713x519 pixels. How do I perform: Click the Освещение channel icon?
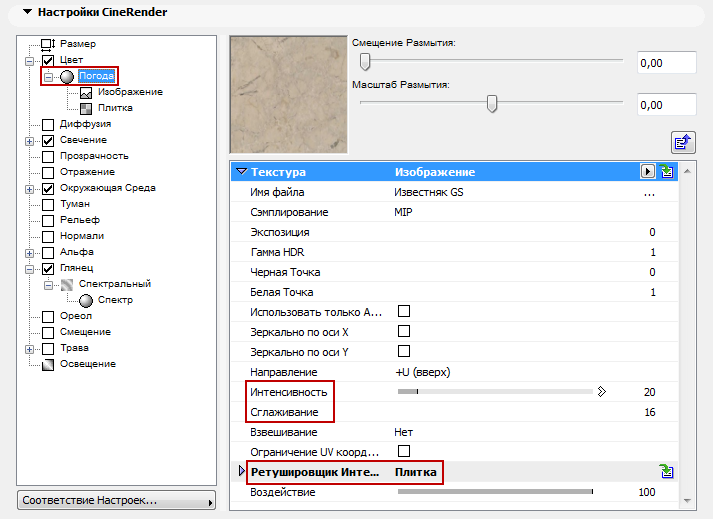click(x=48, y=365)
